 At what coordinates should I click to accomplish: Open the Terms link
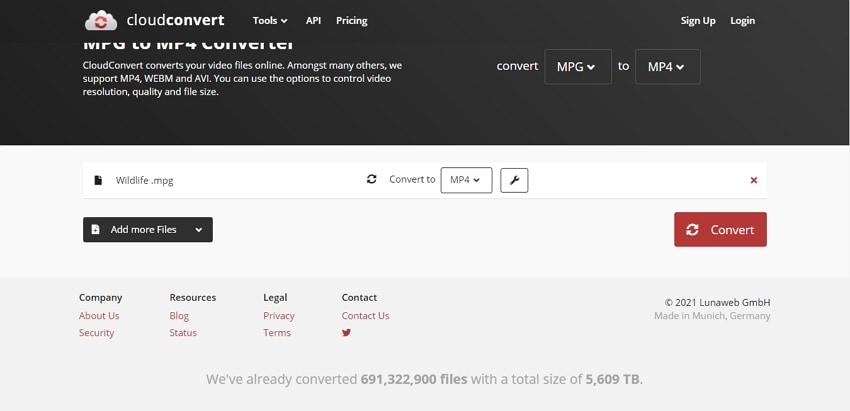click(277, 333)
